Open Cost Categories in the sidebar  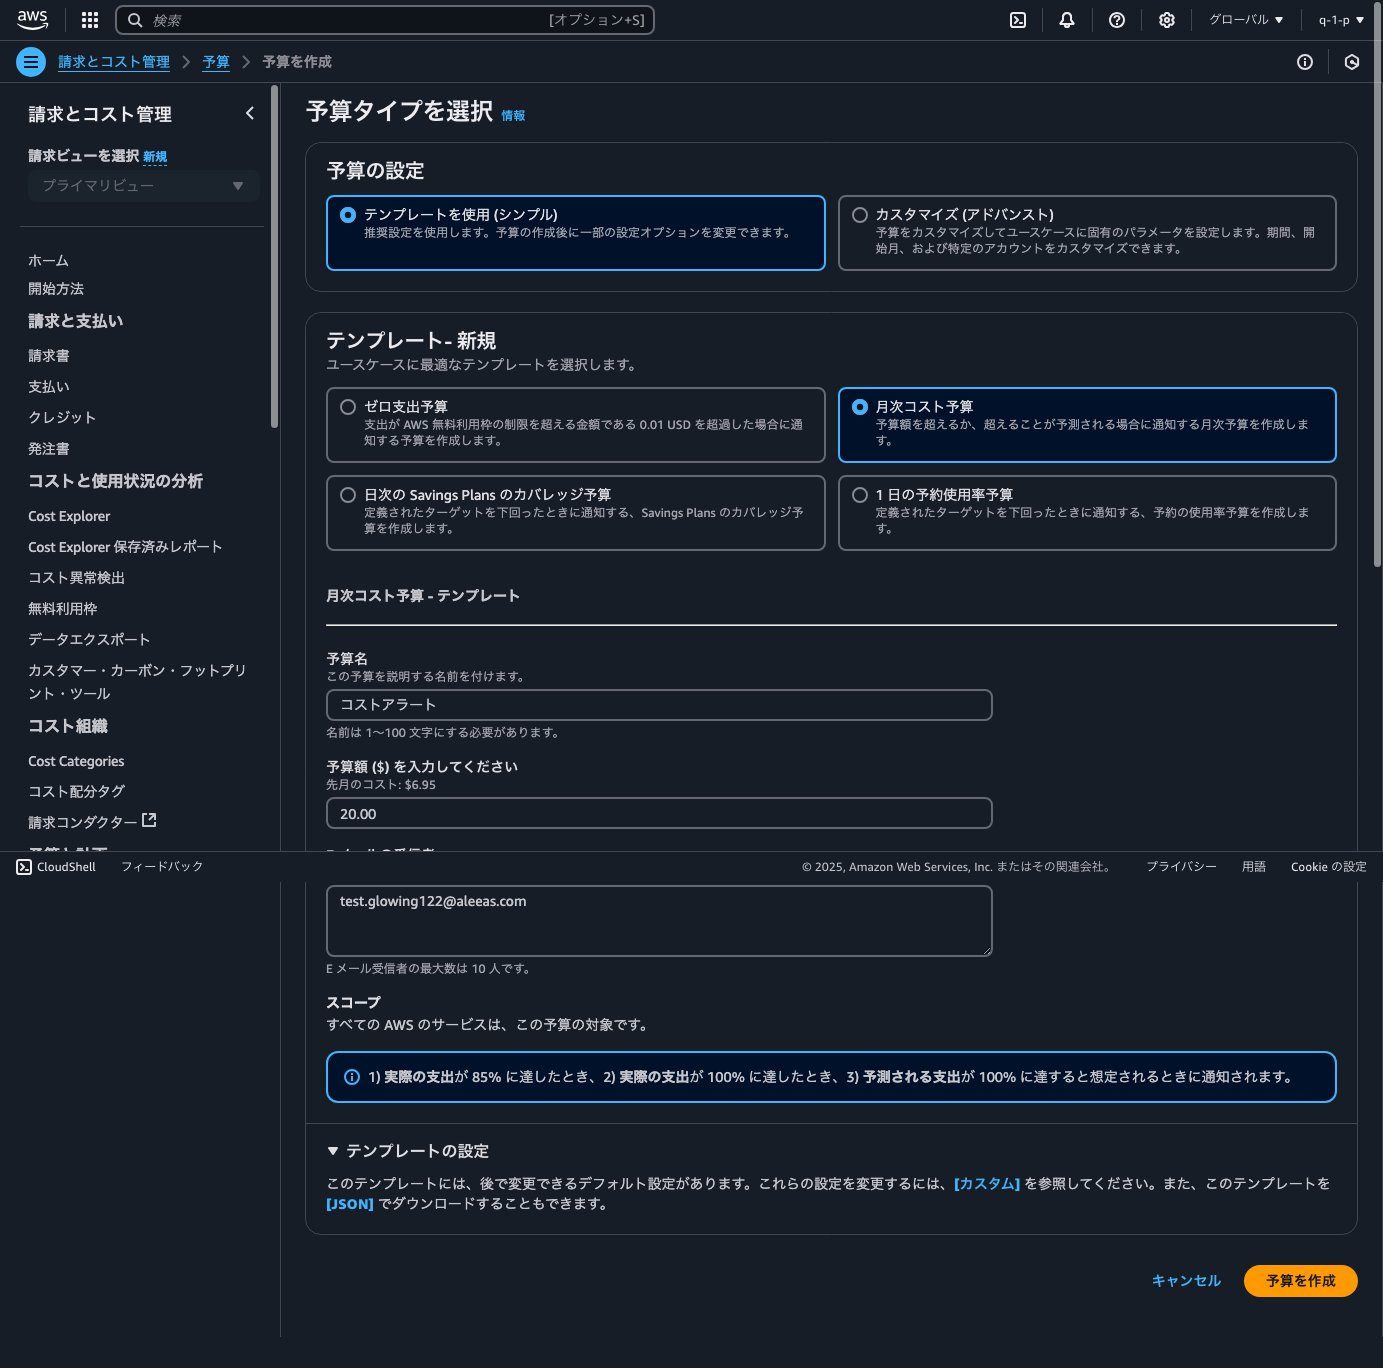coord(76,761)
